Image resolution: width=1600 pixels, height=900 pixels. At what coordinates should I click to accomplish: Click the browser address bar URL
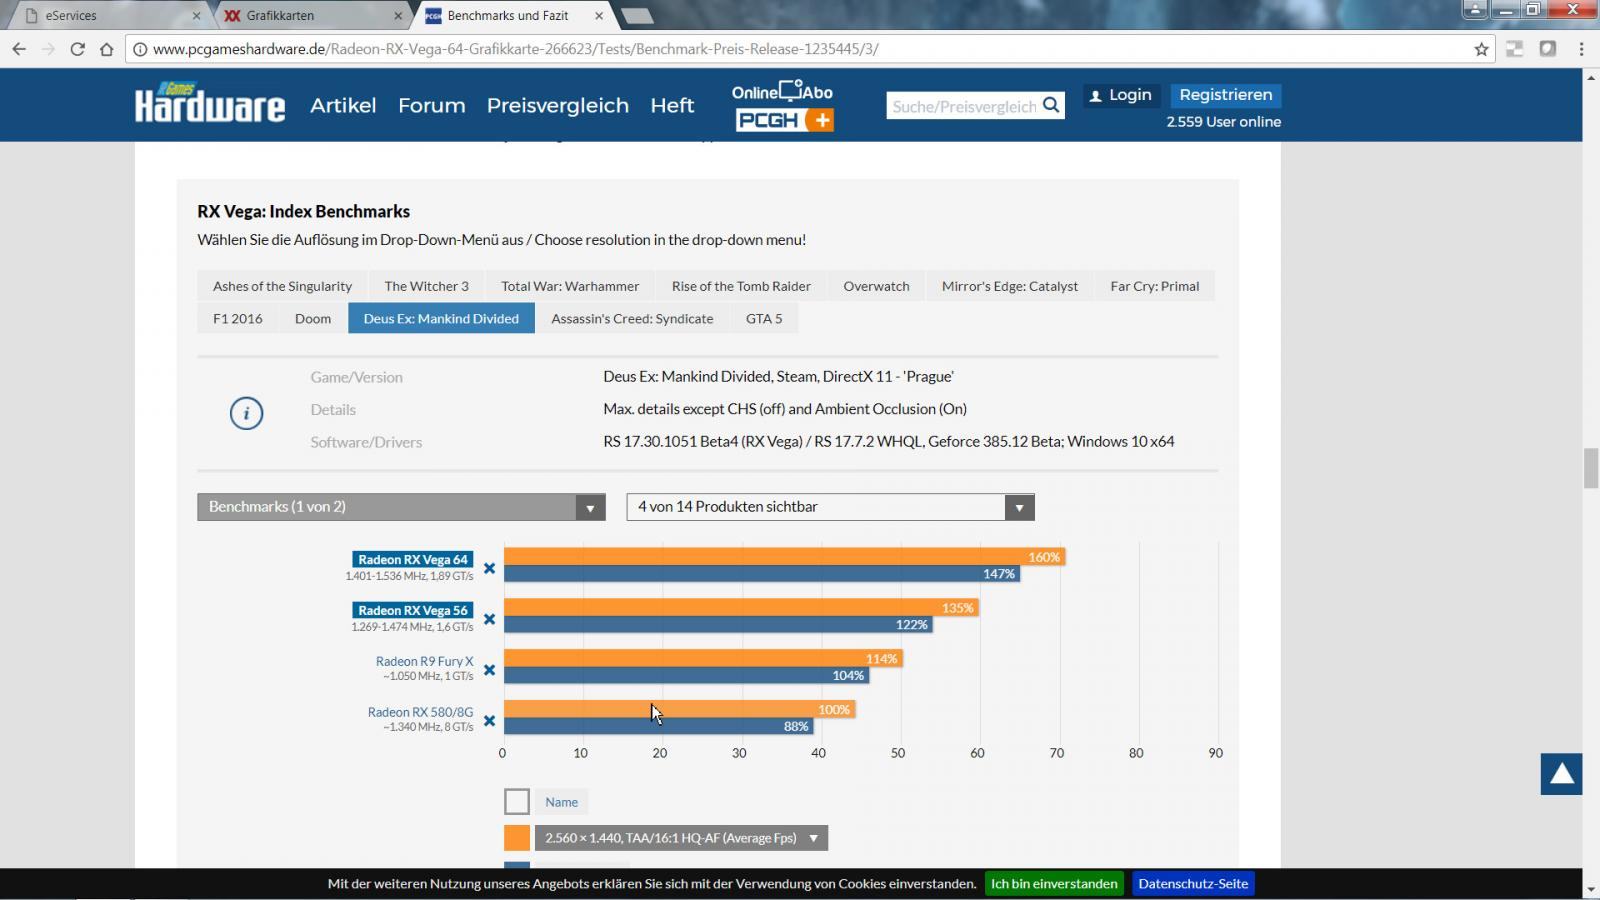(515, 49)
